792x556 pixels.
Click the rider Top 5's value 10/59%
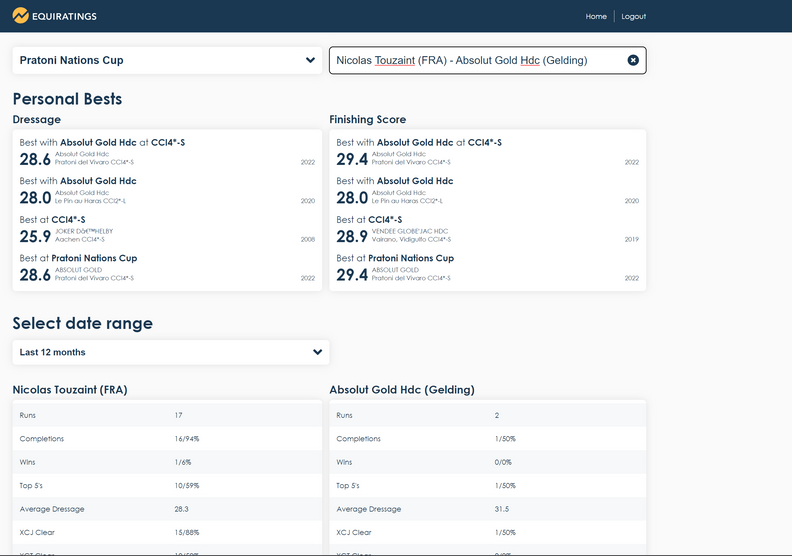[x=187, y=486]
